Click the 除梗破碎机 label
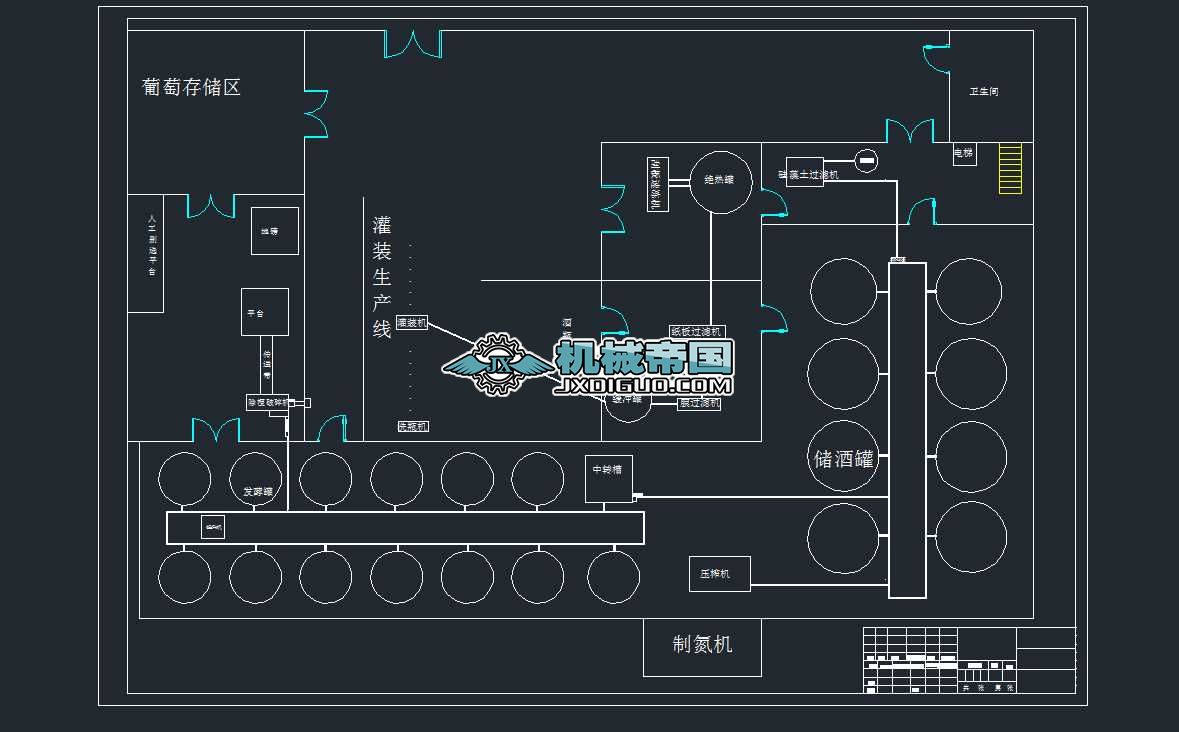Screen dimensions: 1179x732 268,403
